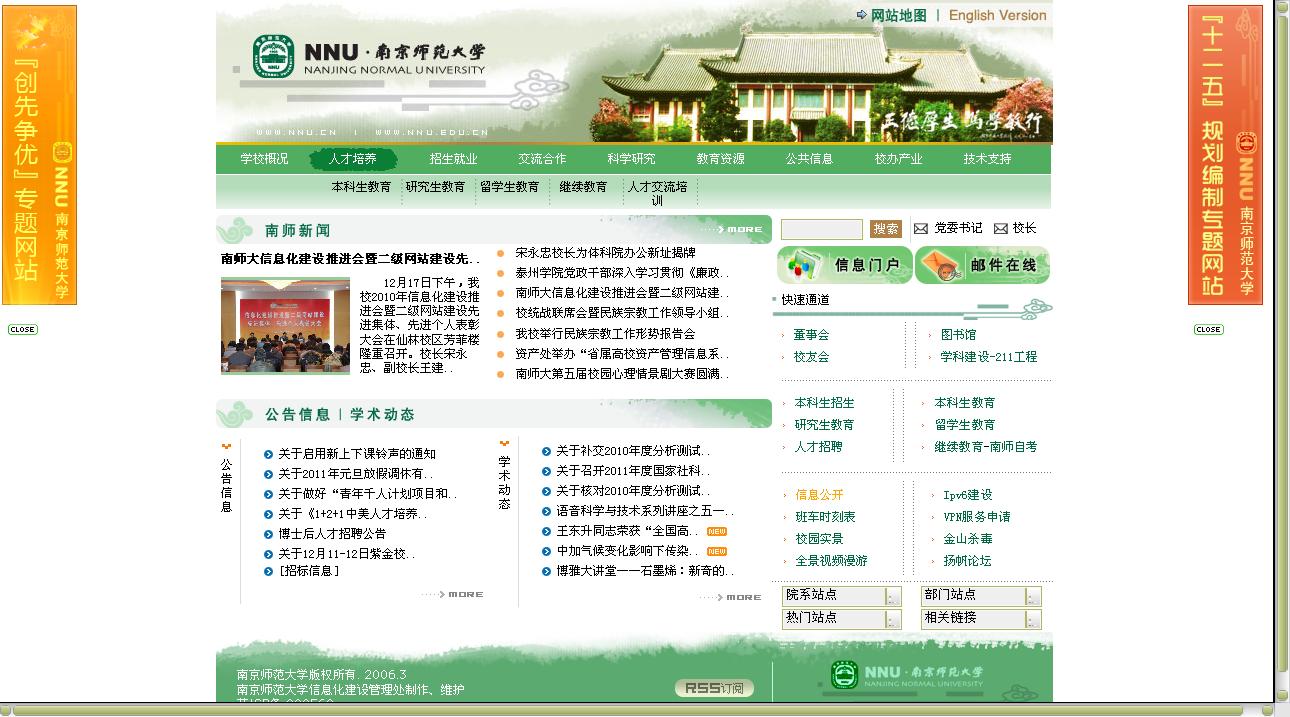Open the 信息门户 portal button
This screenshot has width=1290, height=717.
(x=845, y=265)
